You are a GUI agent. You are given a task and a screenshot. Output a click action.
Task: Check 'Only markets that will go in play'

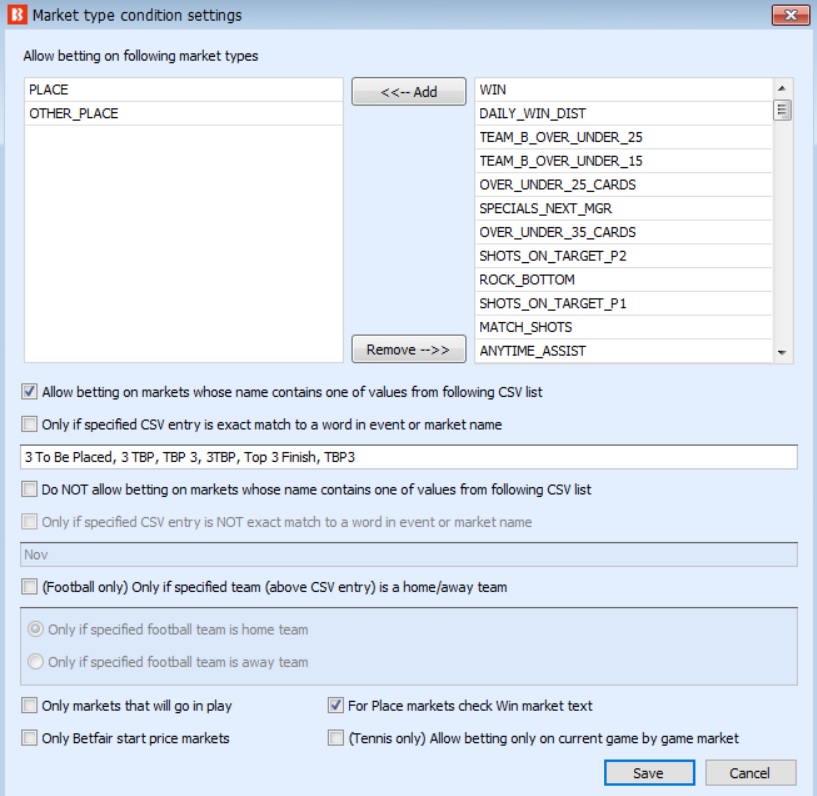click(29, 705)
